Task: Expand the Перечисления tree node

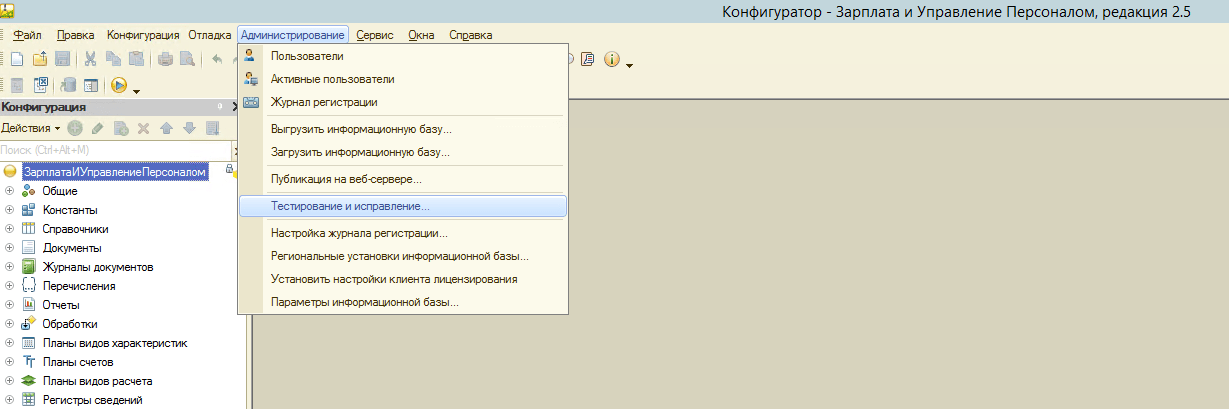Action: tap(9, 286)
